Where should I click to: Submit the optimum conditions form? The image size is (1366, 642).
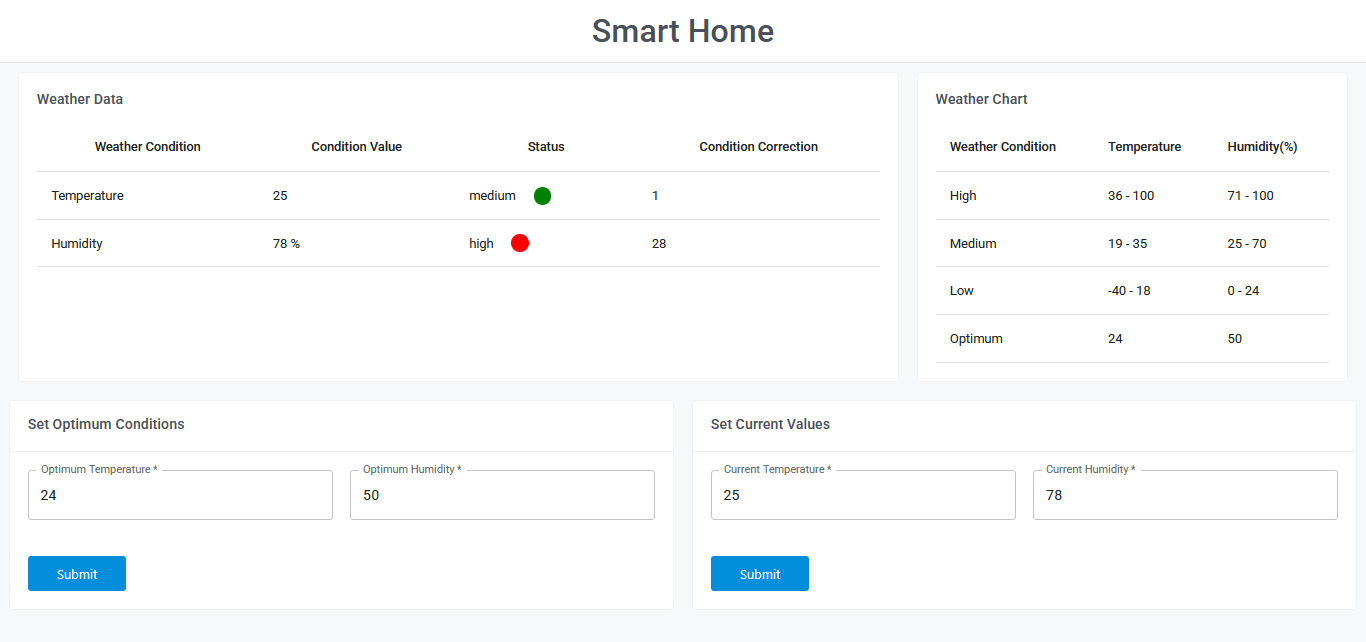pyautogui.click(x=77, y=574)
